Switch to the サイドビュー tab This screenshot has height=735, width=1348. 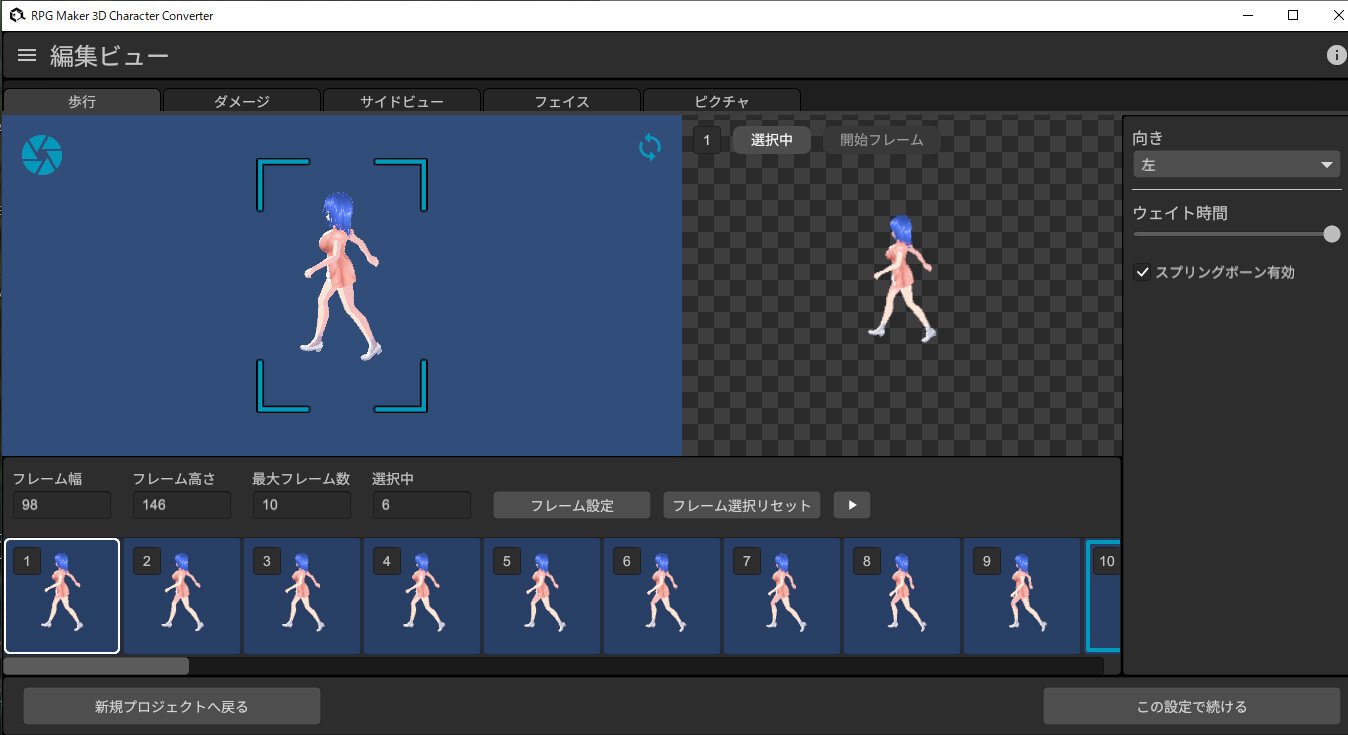(401, 100)
